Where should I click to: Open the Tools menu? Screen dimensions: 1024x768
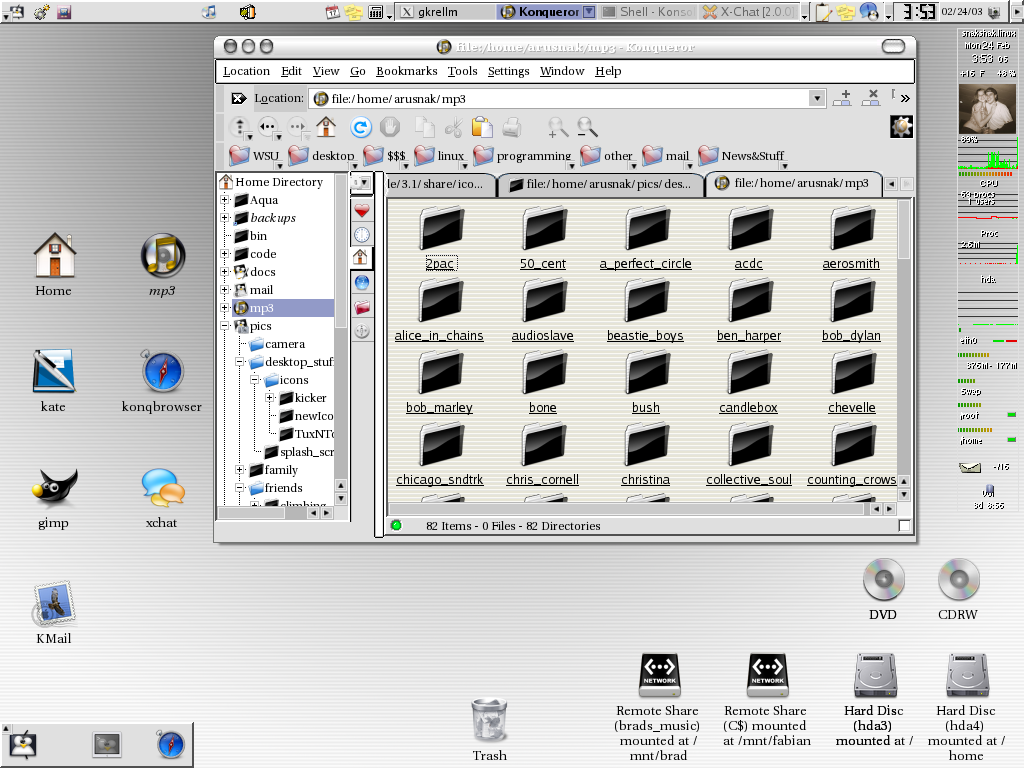tap(462, 71)
